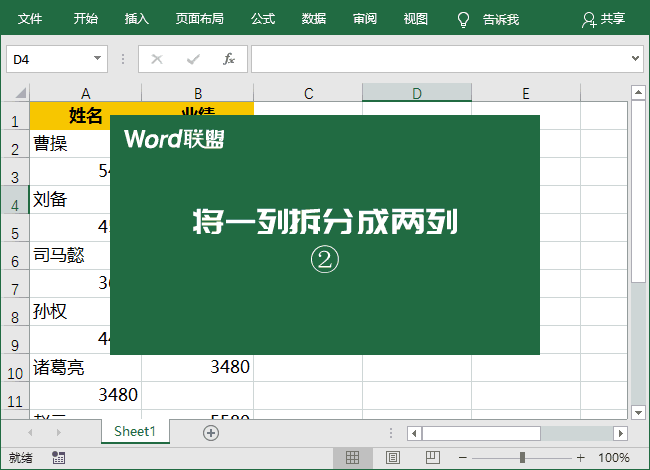Viewport: 650px width, 470px height.
Task: Add a new sheet with plus icon
Action: (211, 433)
